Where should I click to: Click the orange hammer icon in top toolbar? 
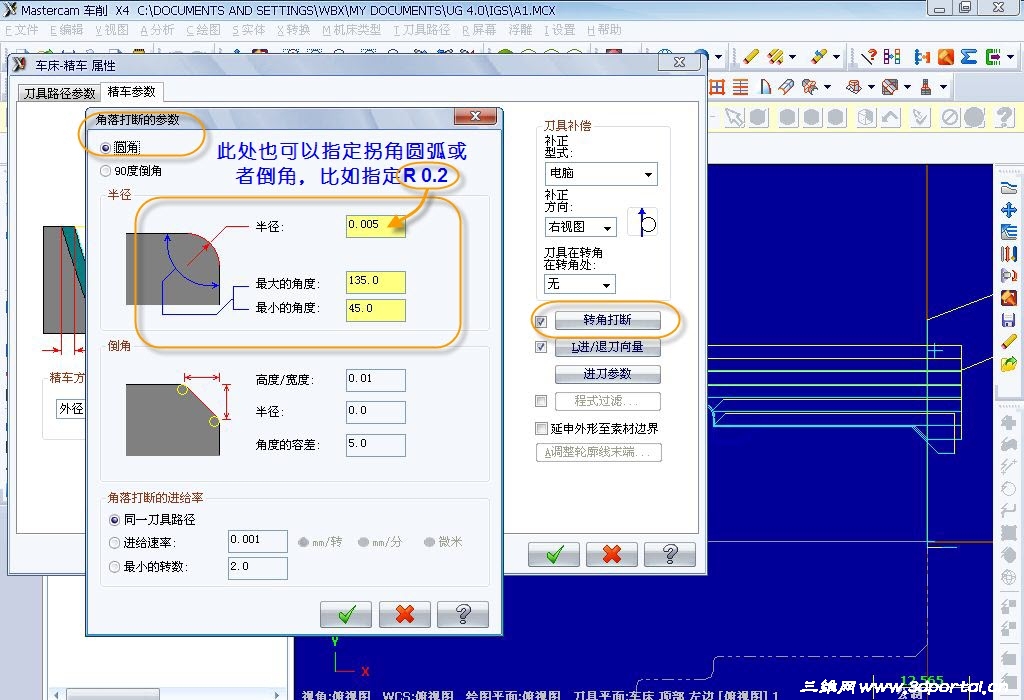945,57
